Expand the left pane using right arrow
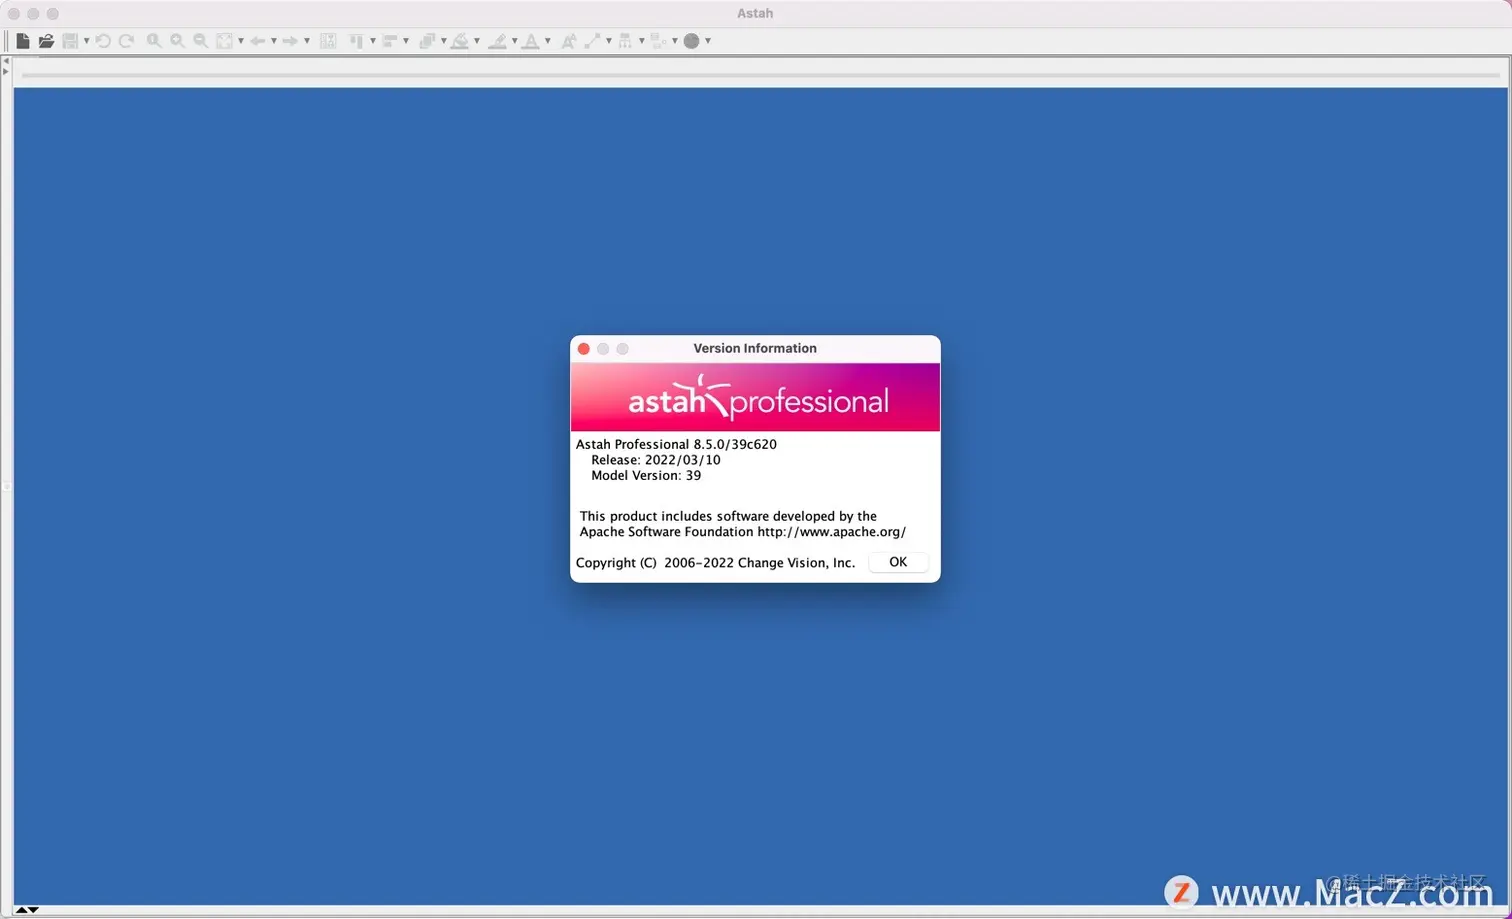The image size is (1512, 919). pos(6,71)
